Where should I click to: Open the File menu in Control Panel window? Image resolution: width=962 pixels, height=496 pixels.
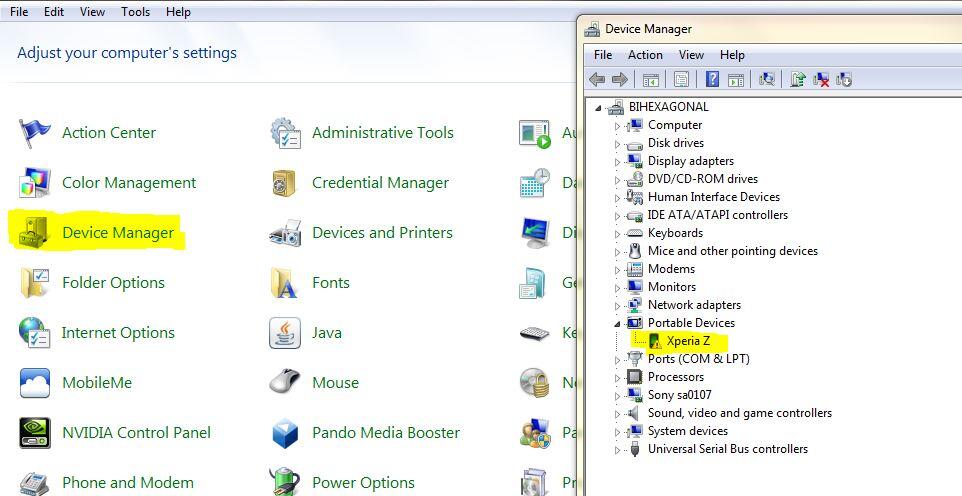(x=19, y=12)
